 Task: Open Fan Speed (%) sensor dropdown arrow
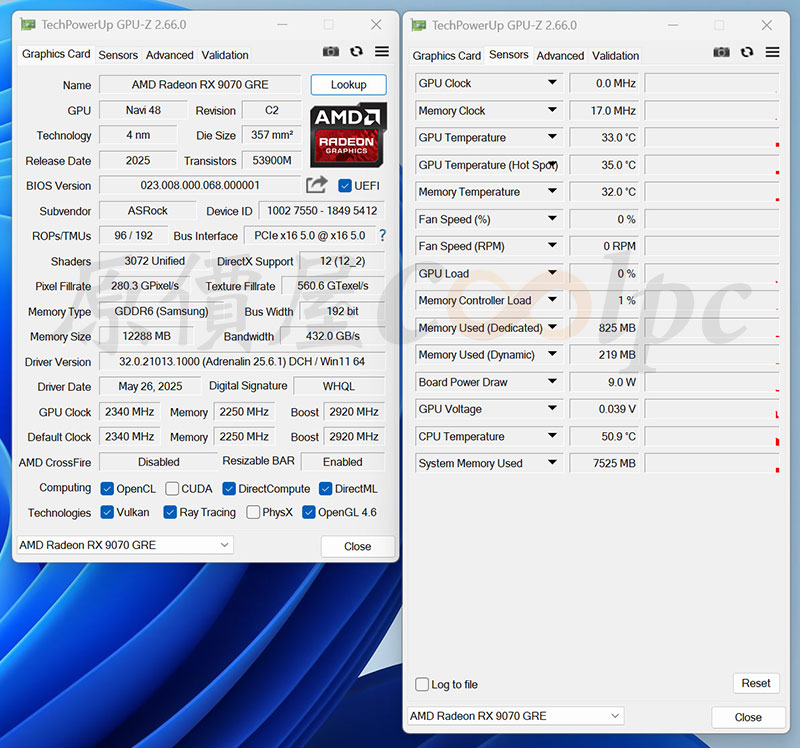coord(552,218)
